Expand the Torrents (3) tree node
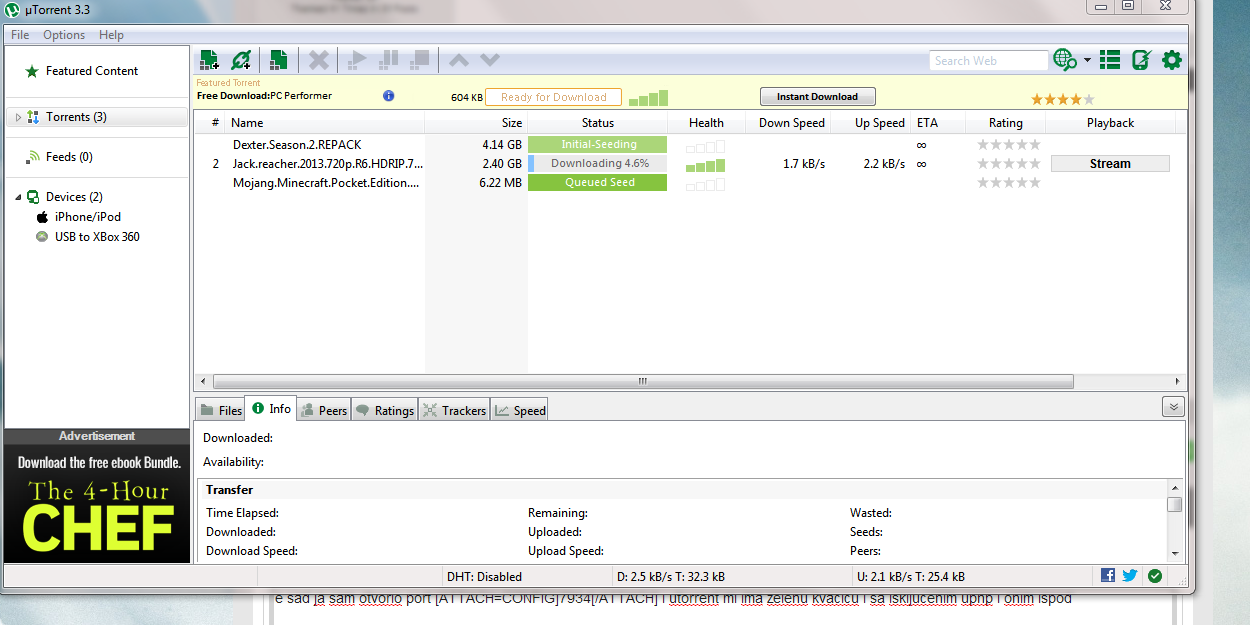 (x=18, y=117)
